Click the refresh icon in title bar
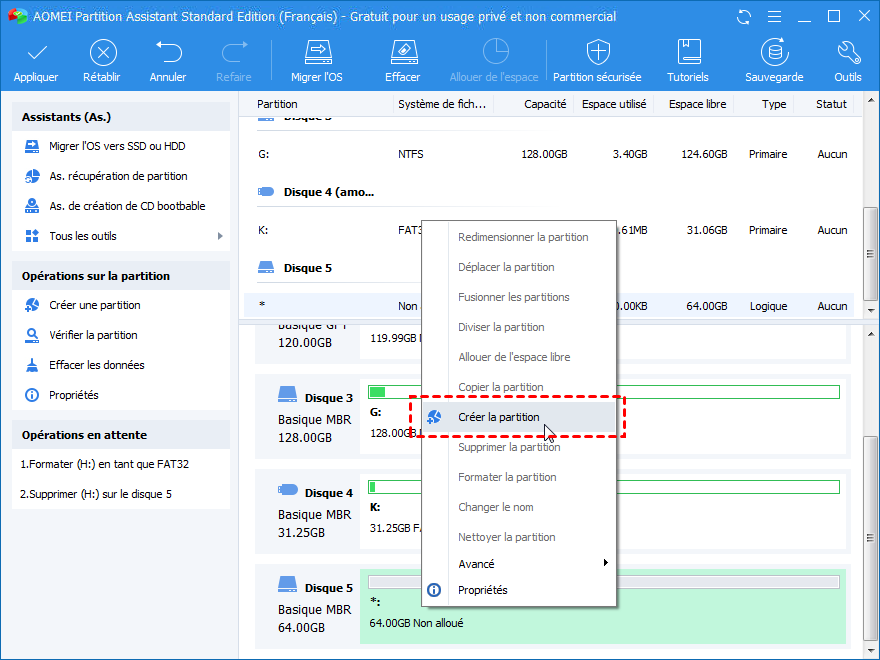Screen dimensions: 880x660 pos(742,17)
